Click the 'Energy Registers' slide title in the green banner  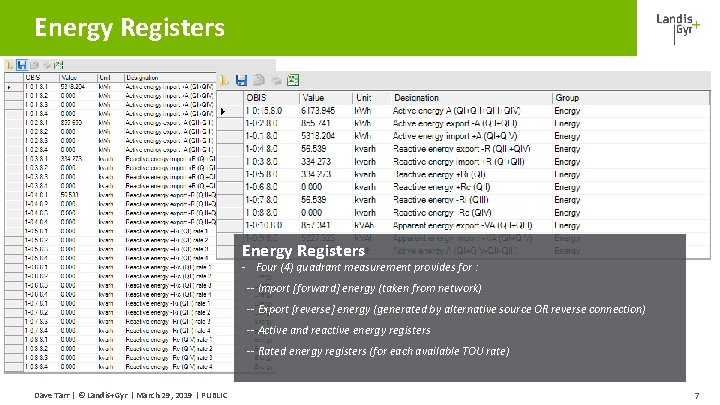(129, 28)
